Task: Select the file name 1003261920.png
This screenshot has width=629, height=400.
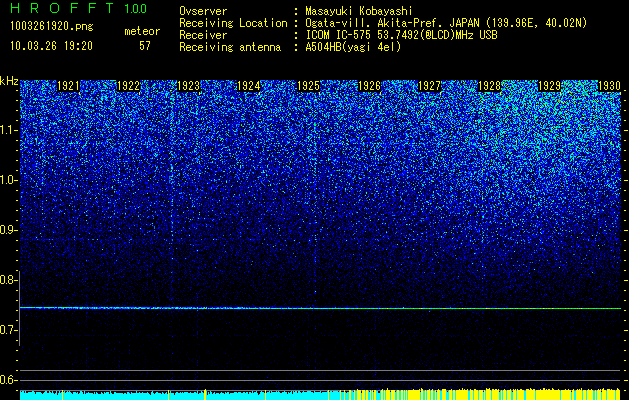Action: coord(52,26)
